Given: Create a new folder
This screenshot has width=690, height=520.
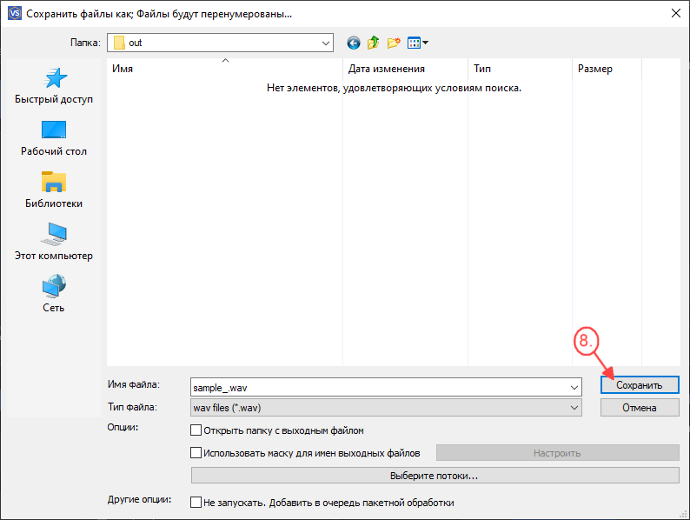Looking at the screenshot, I should click(x=393, y=43).
